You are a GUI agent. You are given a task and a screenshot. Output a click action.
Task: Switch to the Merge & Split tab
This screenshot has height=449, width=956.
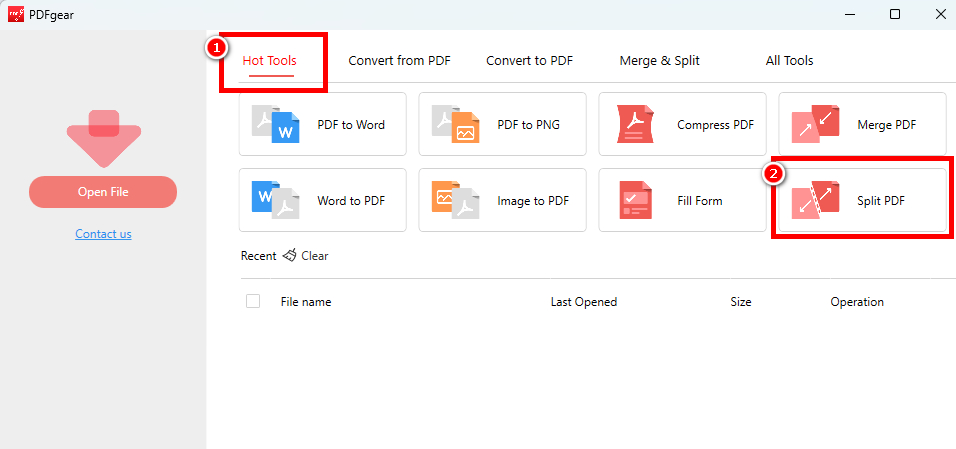click(x=660, y=60)
